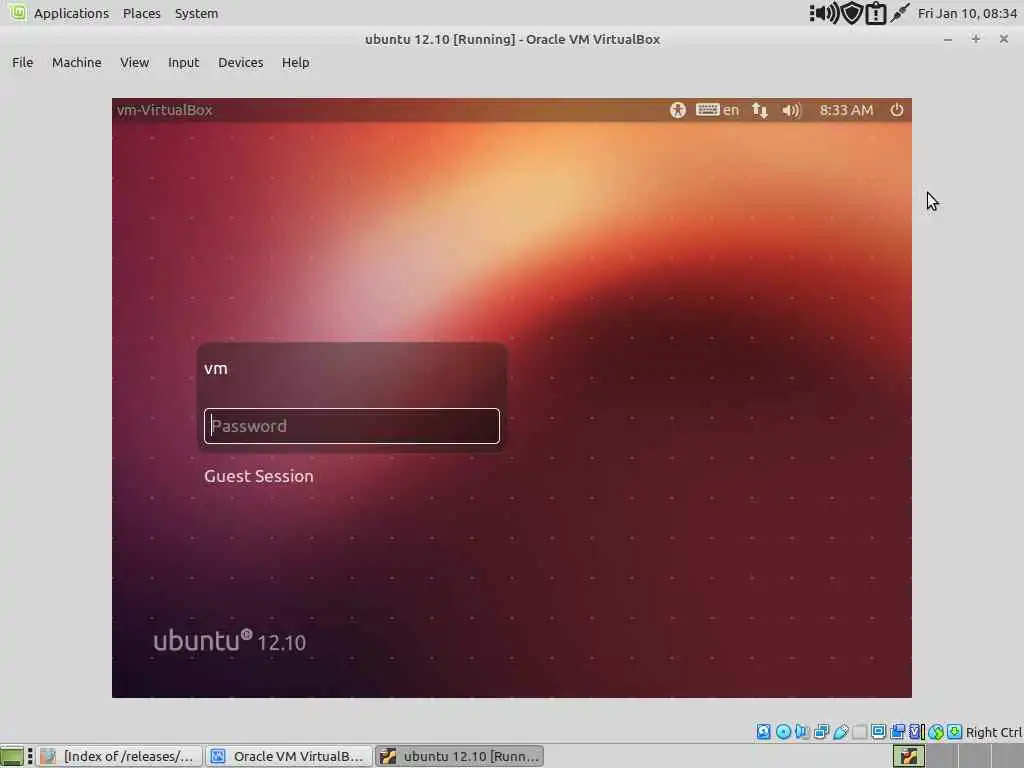1024x768 pixels.
Task: Open the Machine menu
Action: click(x=76, y=63)
